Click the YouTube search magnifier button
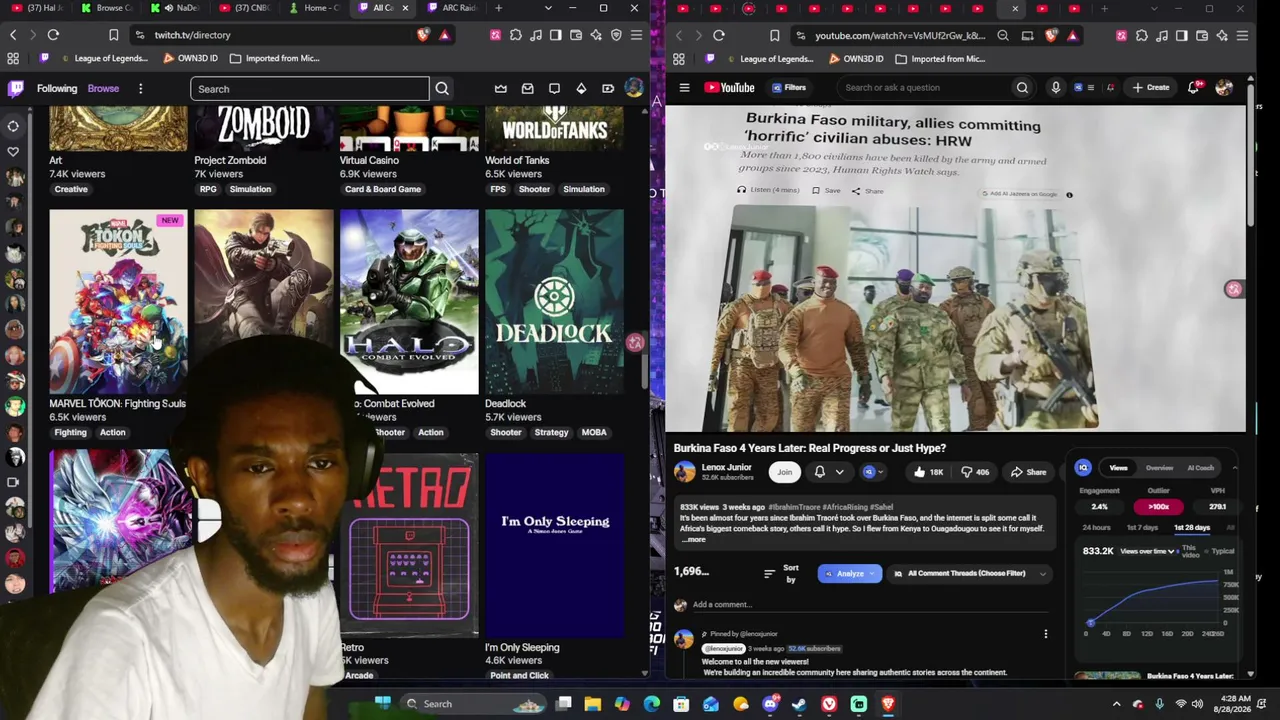Viewport: 1280px width, 720px height. [x=1022, y=88]
